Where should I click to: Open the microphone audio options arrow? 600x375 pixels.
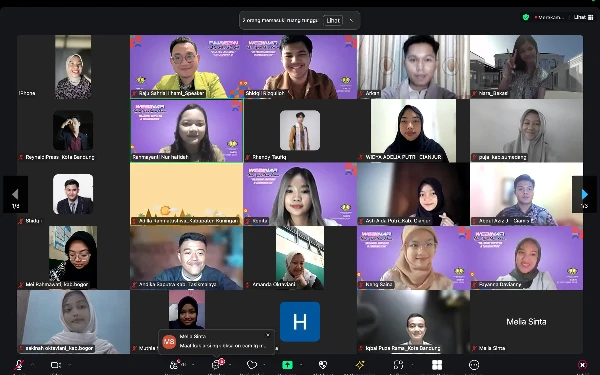pyautogui.click(x=33, y=365)
